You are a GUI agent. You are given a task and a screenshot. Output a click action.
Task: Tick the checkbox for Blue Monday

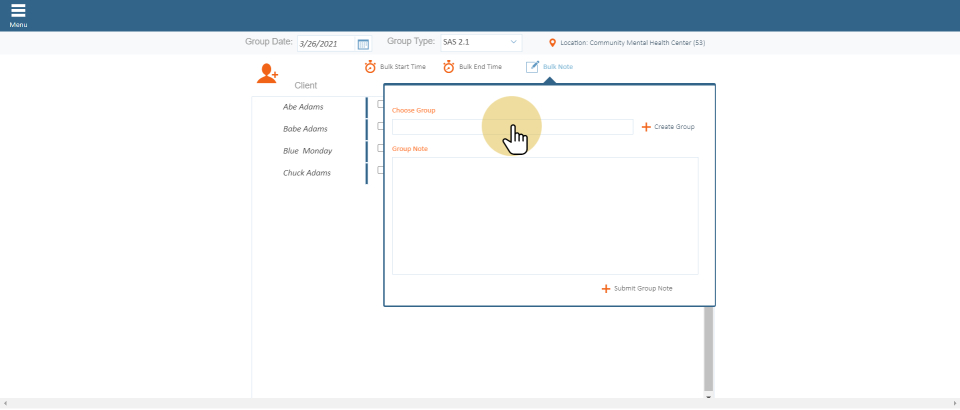[380, 148]
